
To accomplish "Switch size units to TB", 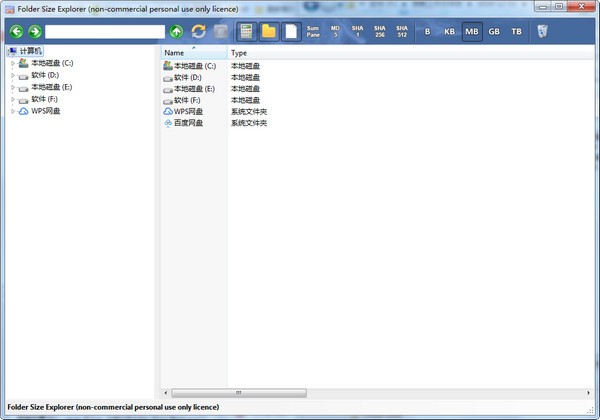I will click(x=517, y=31).
